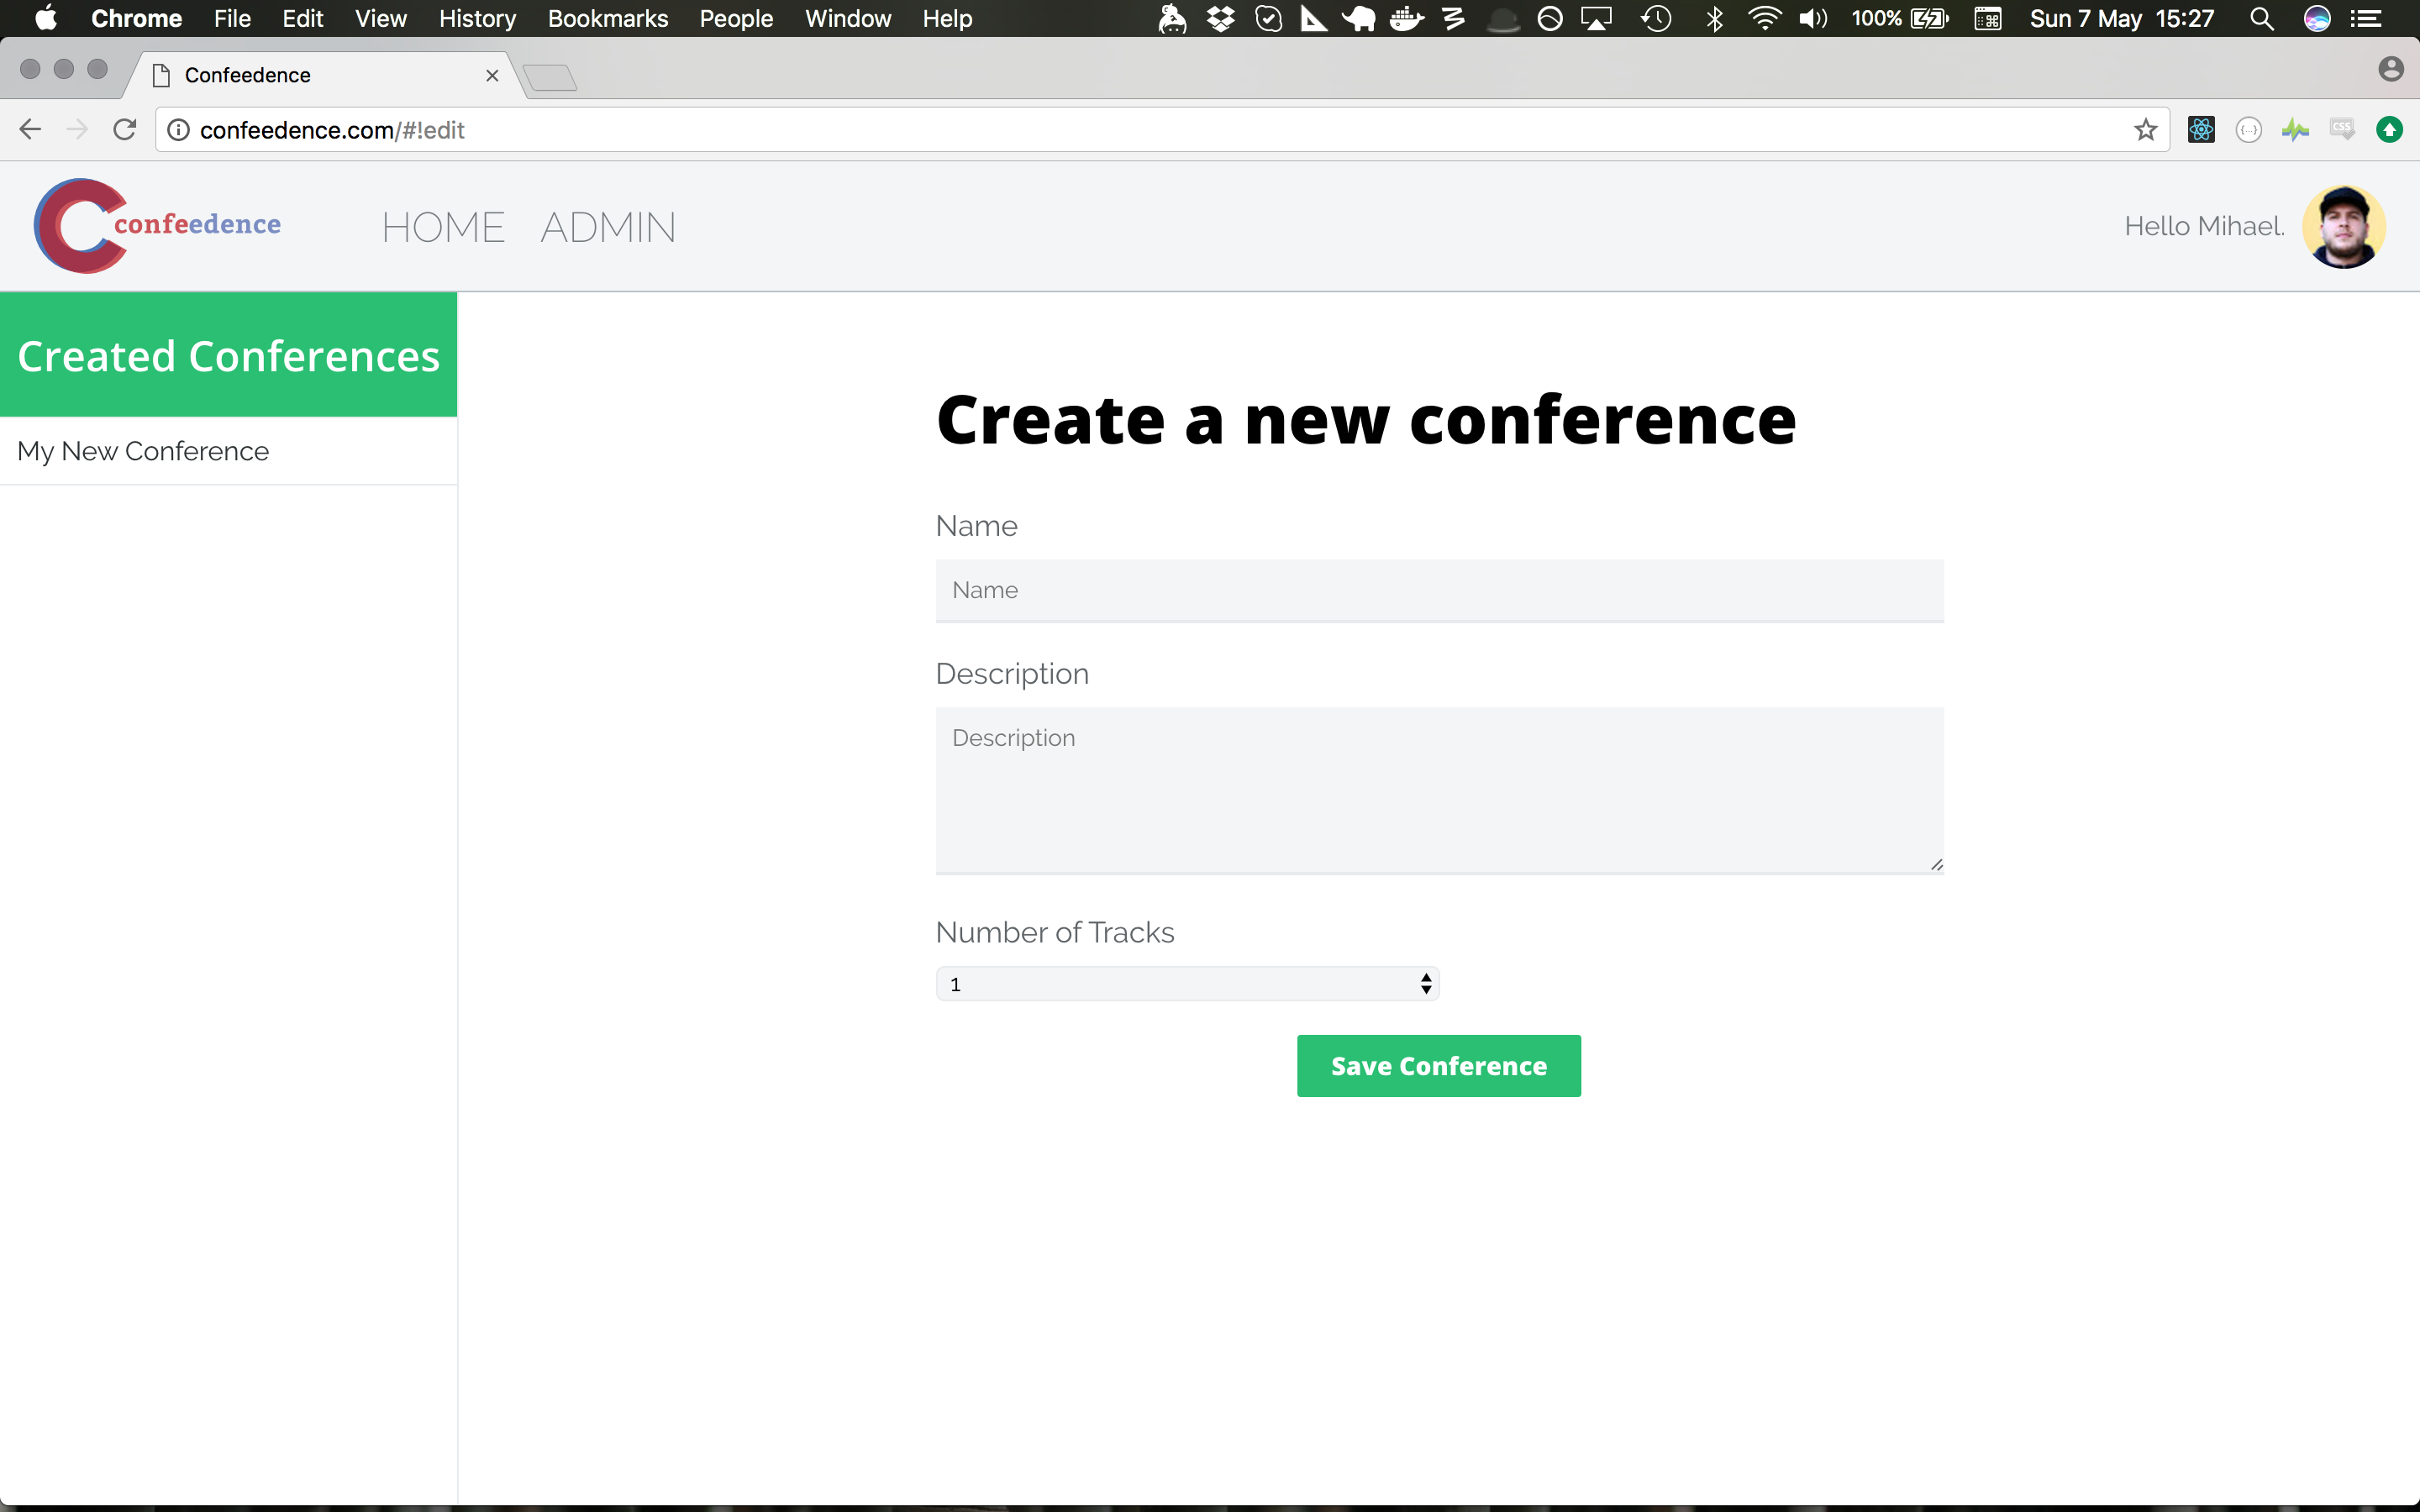The width and height of the screenshot is (2420, 1512).
Task: Open the History menu
Action: click(477, 19)
